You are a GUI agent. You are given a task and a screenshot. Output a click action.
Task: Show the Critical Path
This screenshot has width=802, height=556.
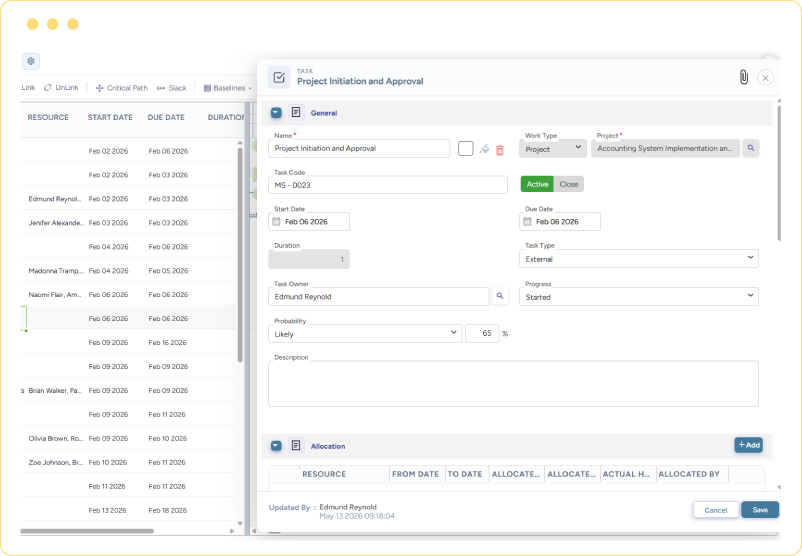point(122,88)
